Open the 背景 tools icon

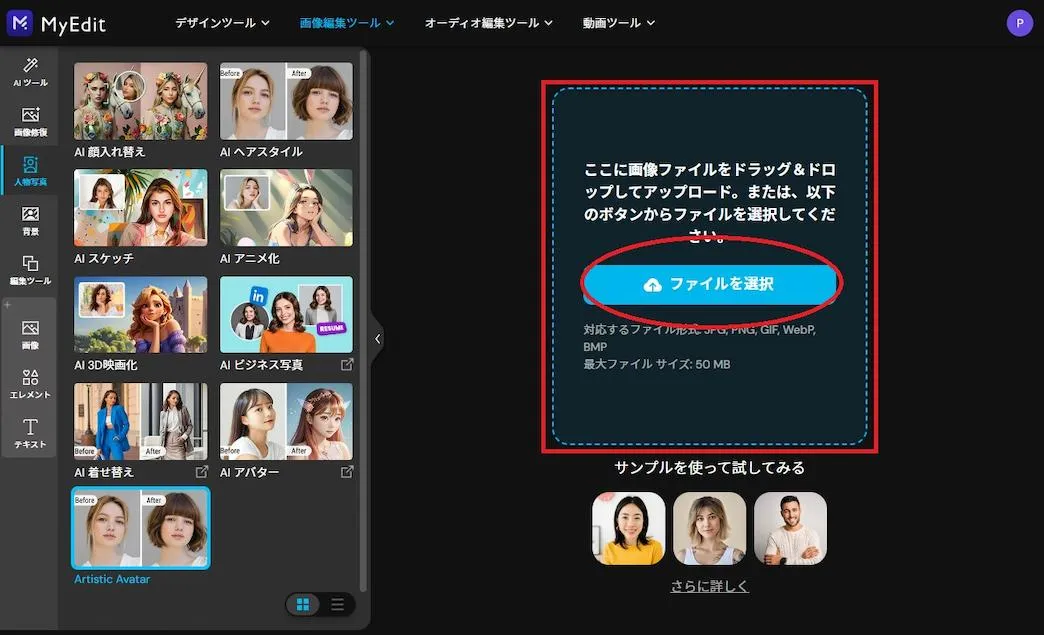coord(29,220)
